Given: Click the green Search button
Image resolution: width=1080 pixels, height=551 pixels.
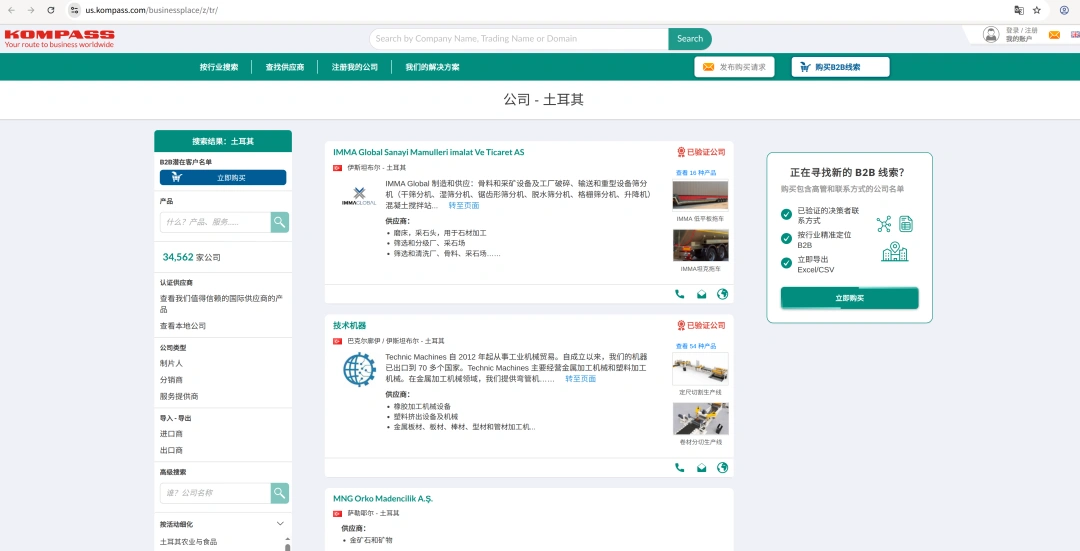Looking at the screenshot, I should pos(689,39).
